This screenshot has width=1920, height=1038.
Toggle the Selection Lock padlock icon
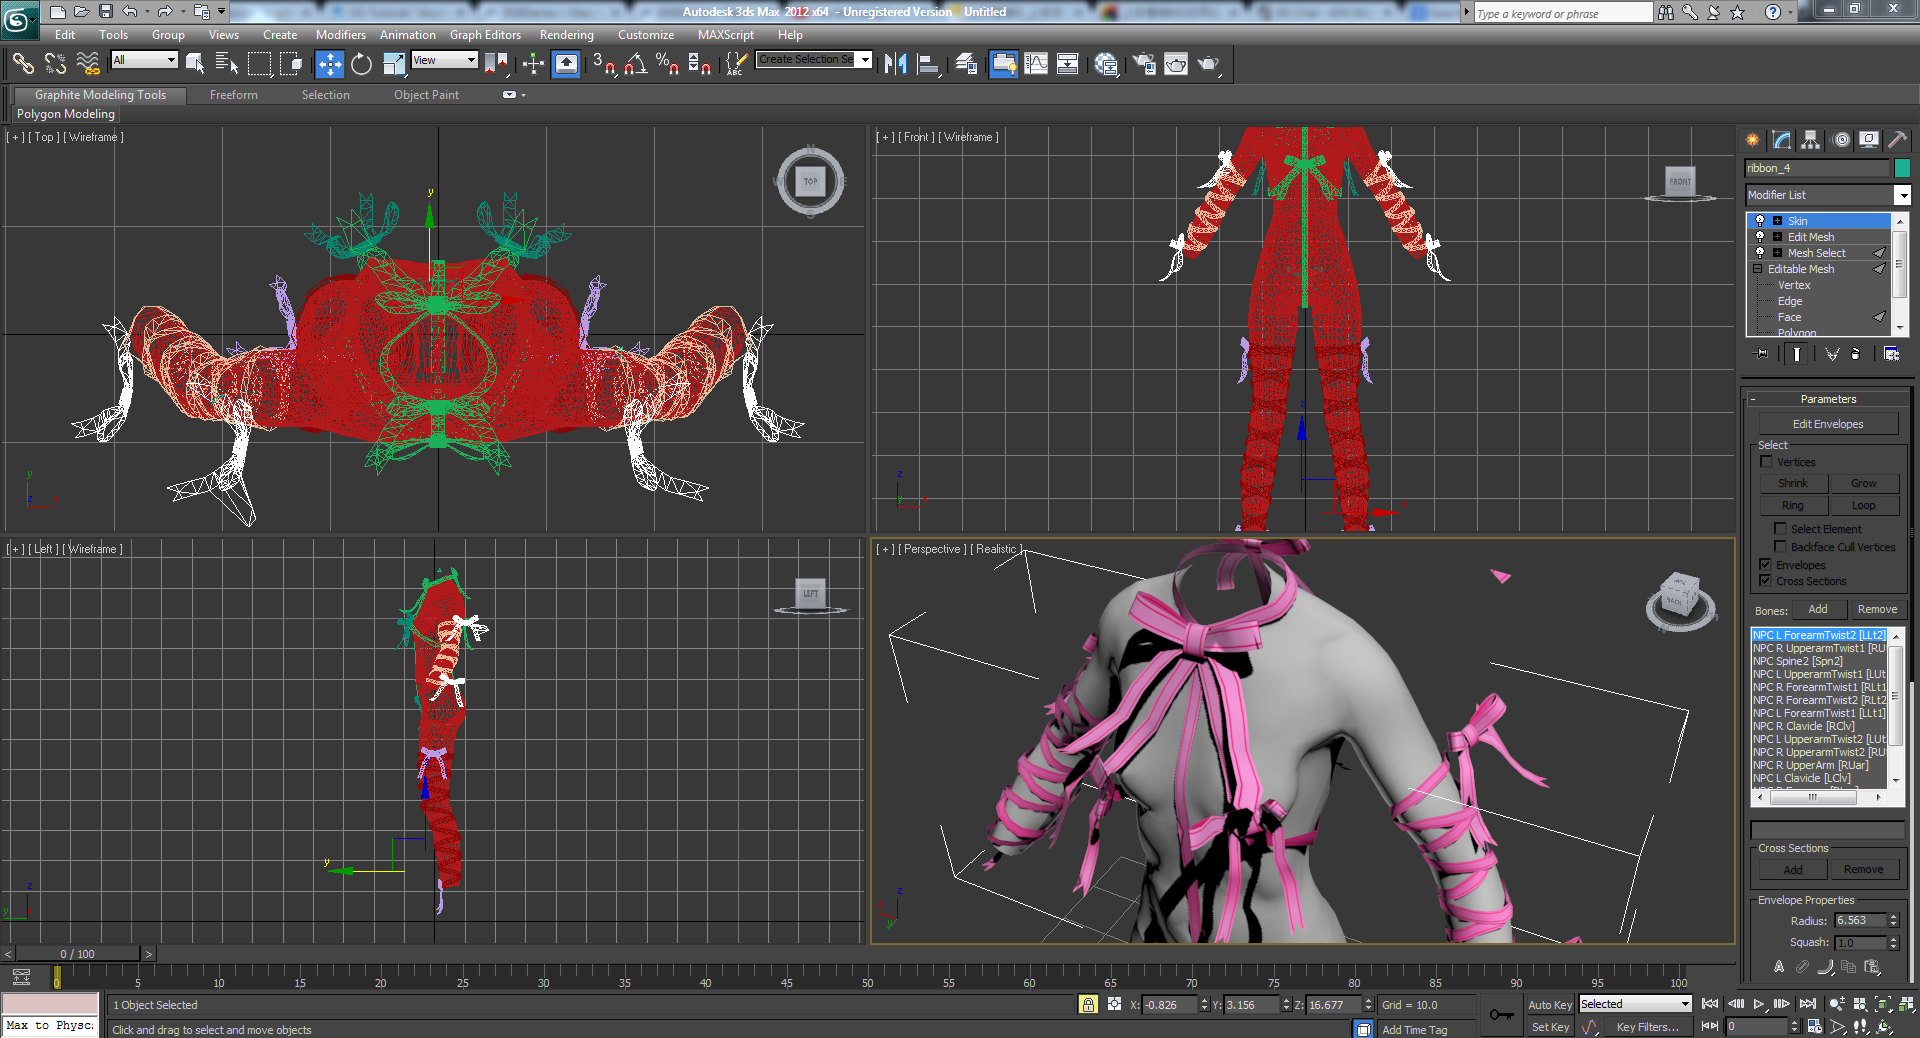tap(1088, 1004)
